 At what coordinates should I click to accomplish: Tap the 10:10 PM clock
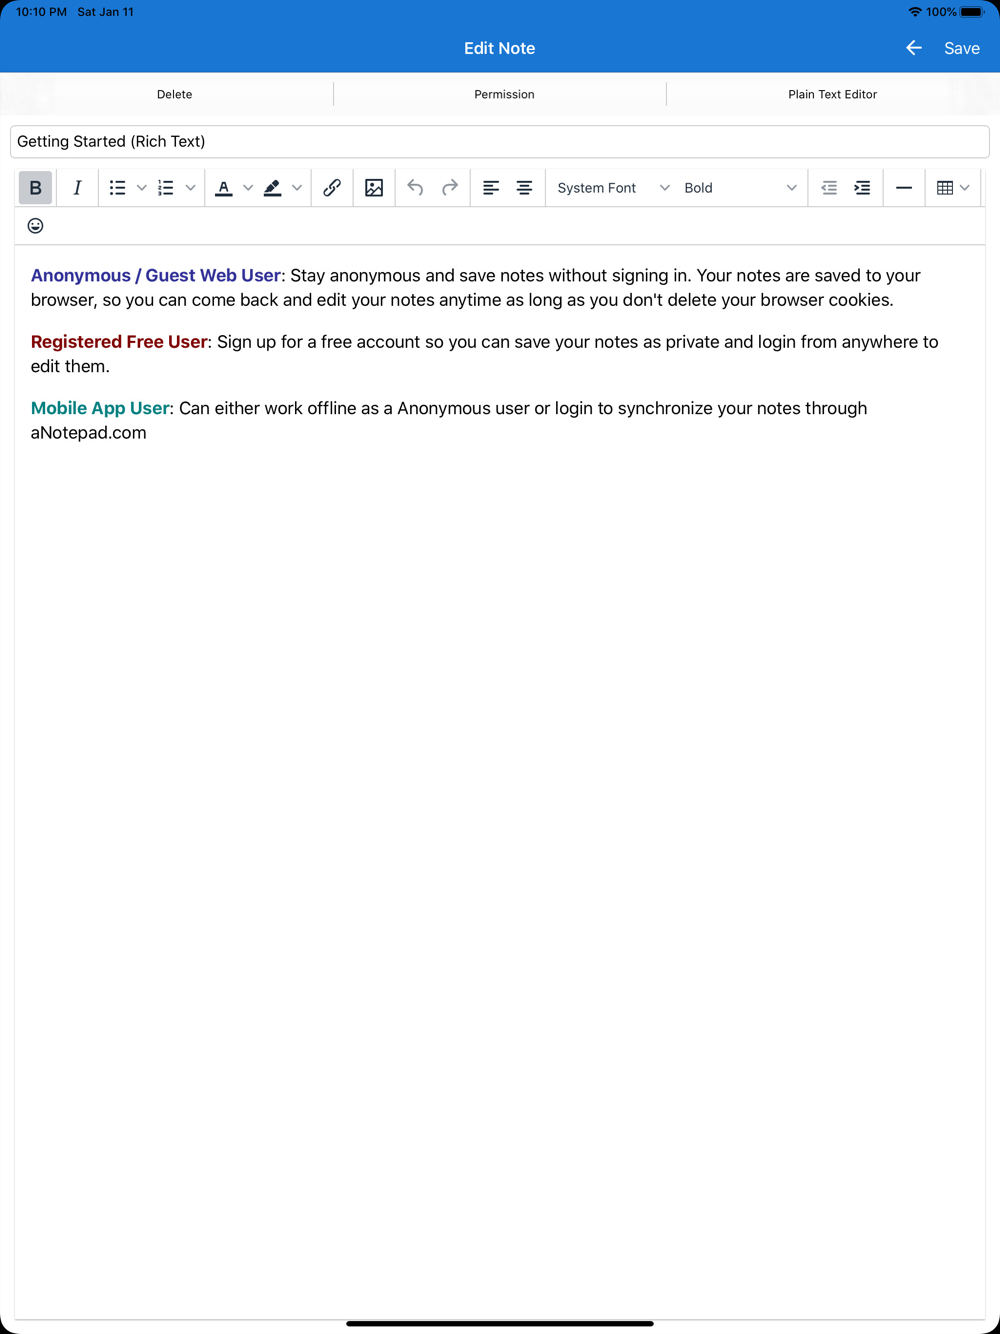click(41, 12)
